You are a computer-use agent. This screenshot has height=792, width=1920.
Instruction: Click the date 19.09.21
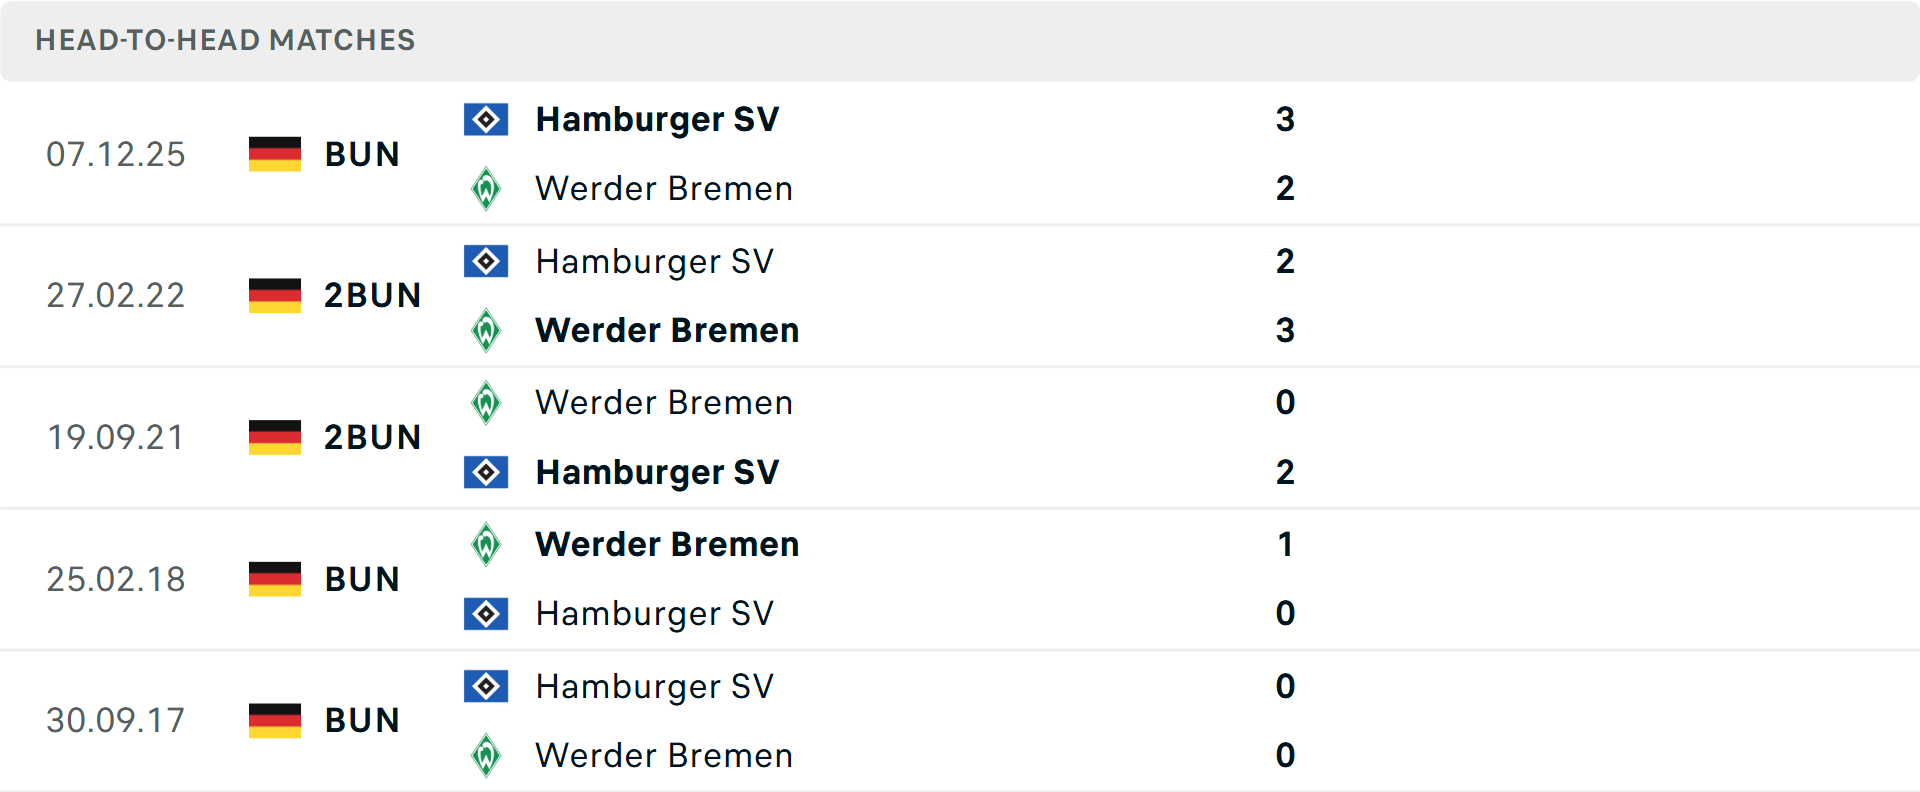116,436
